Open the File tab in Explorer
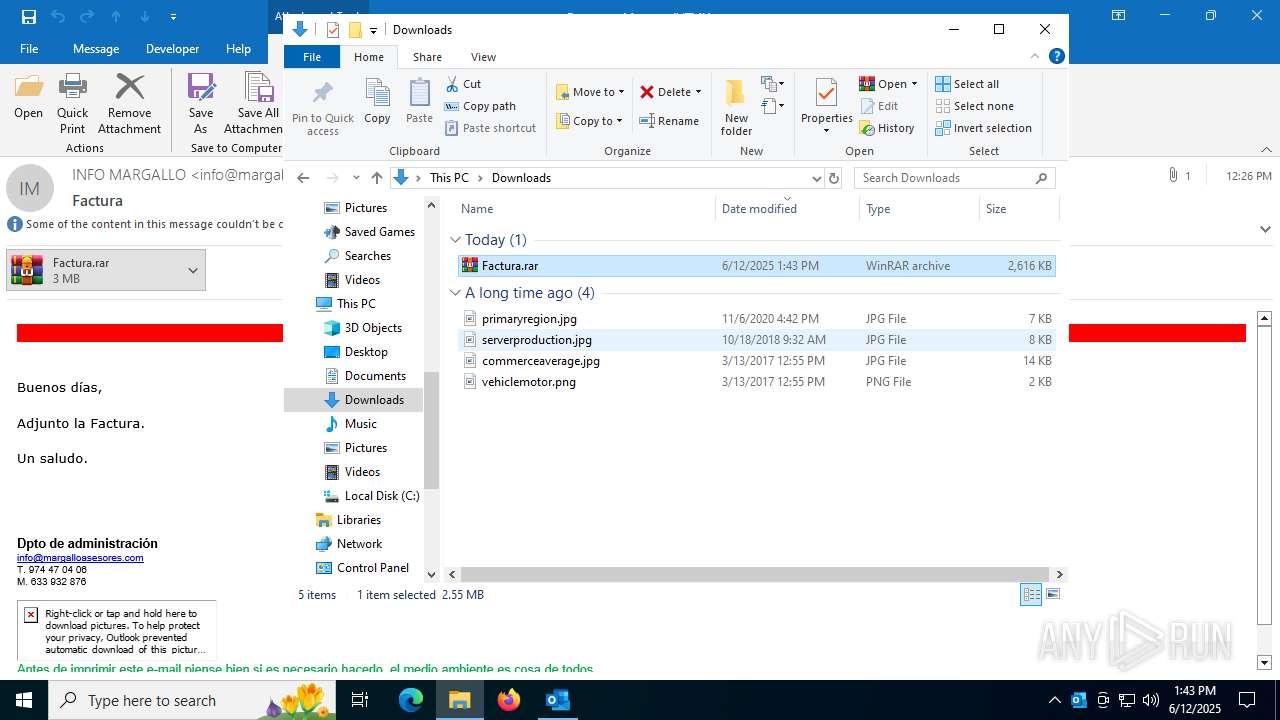The width and height of the screenshot is (1280, 720). pyautogui.click(x=312, y=57)
